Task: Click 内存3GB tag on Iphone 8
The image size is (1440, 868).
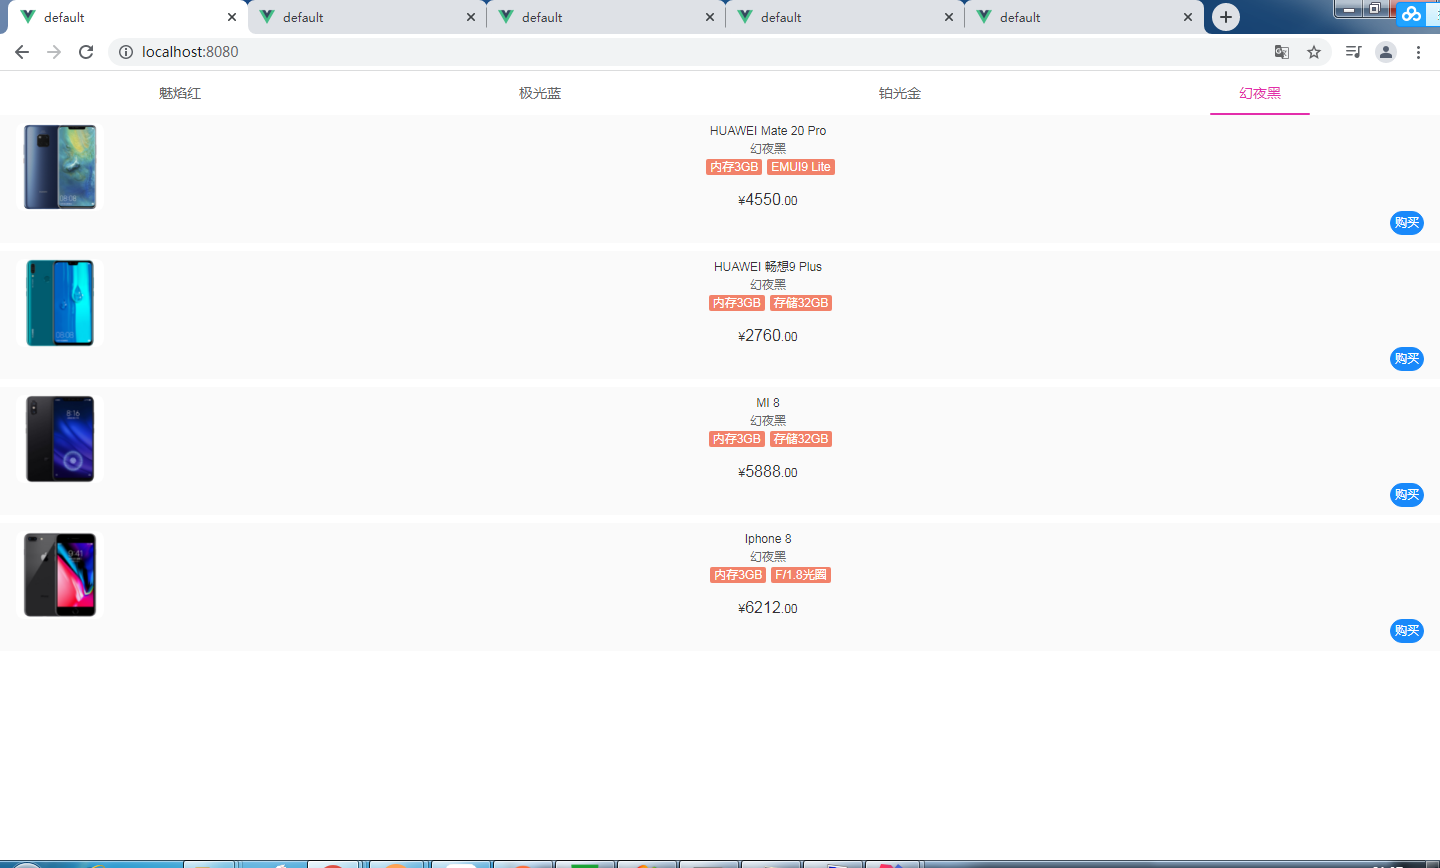Action: coord(738,575)
